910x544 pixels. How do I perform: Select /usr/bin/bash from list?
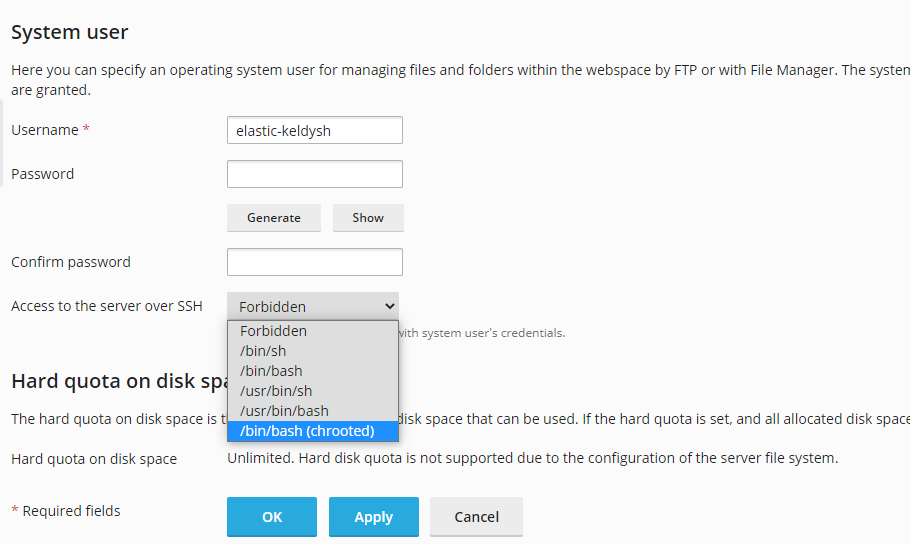pos(313,411)
